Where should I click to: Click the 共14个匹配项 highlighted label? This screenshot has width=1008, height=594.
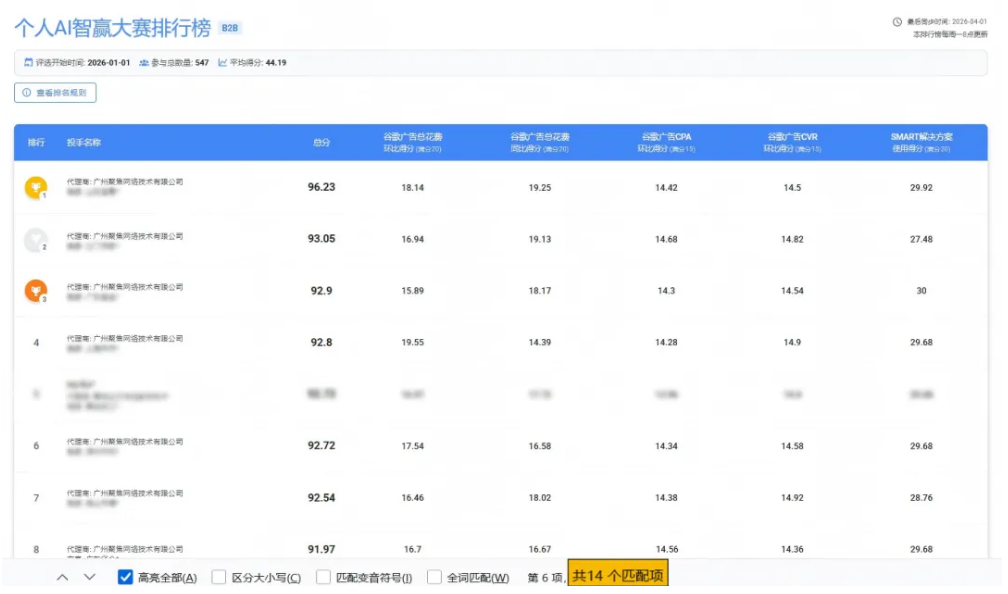point(617,576)
